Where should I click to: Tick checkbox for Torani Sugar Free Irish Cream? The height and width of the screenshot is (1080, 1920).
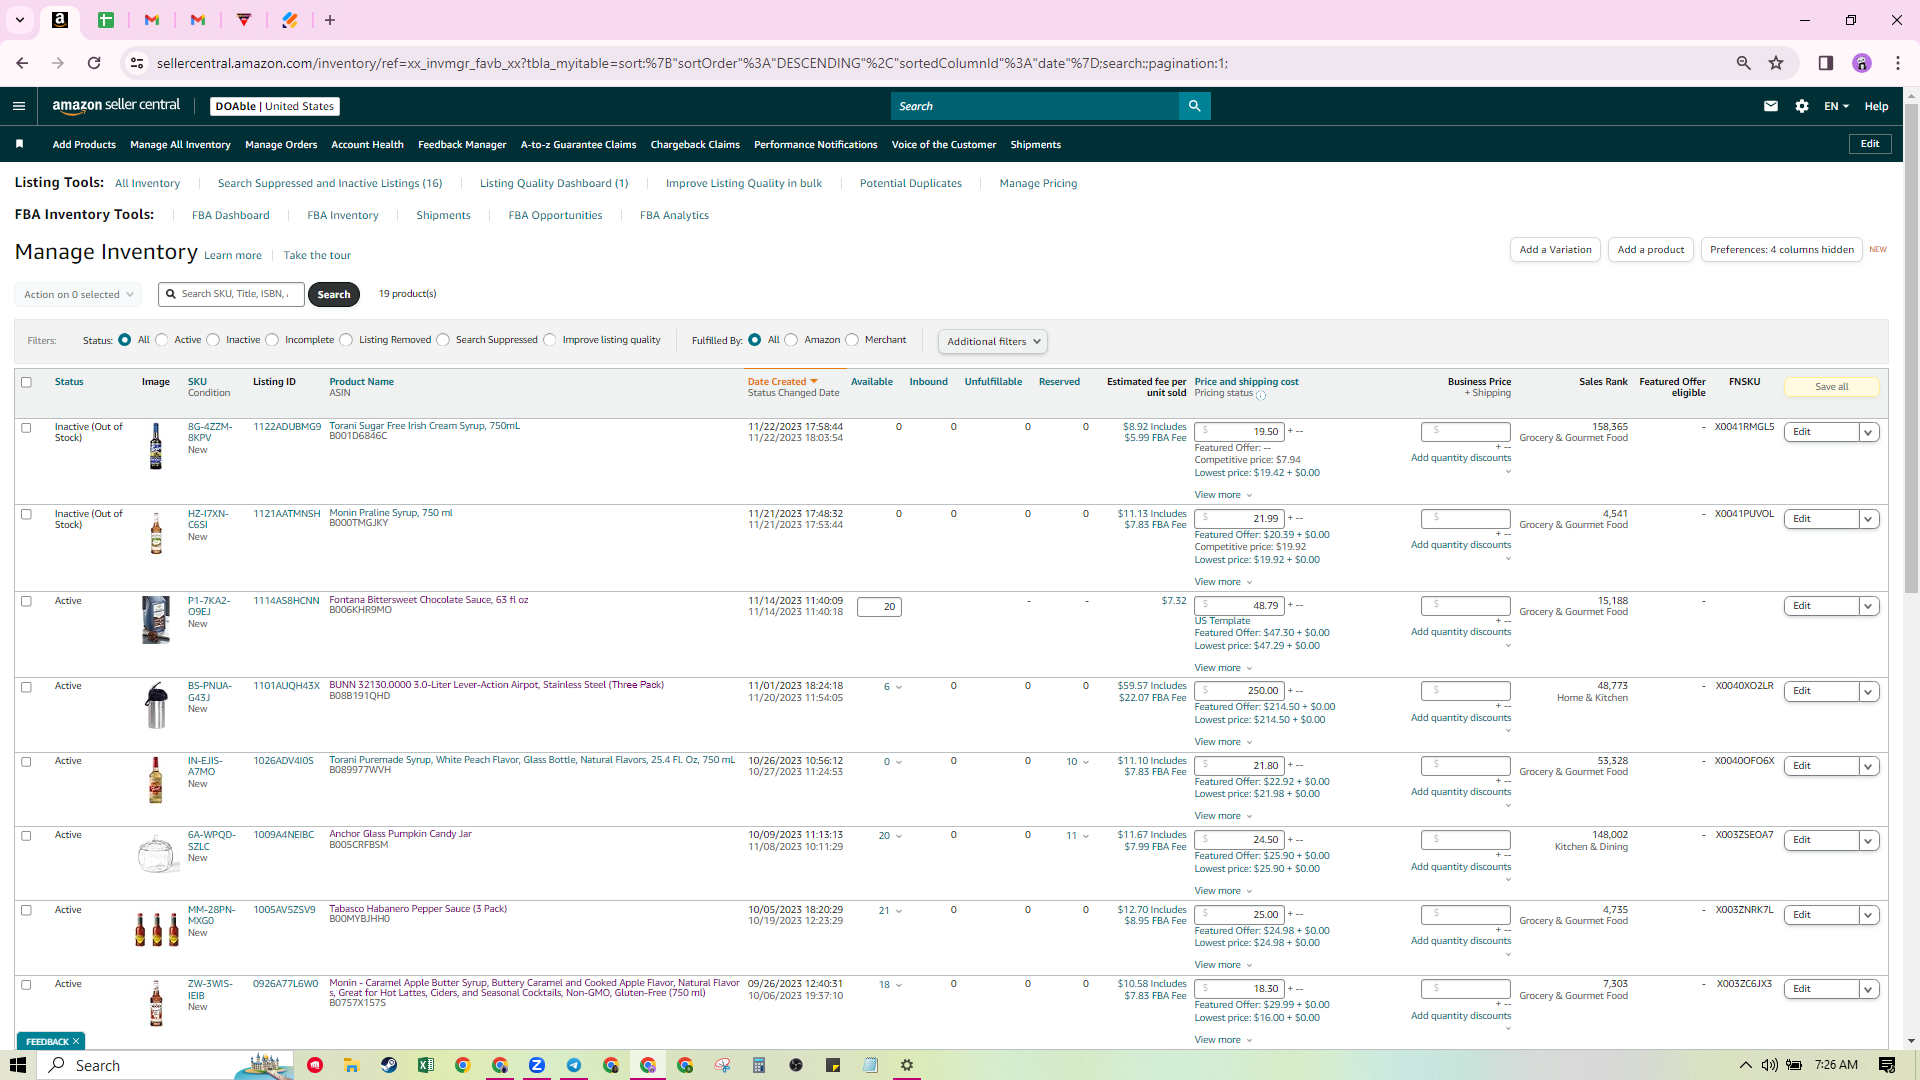pos(27,427)
